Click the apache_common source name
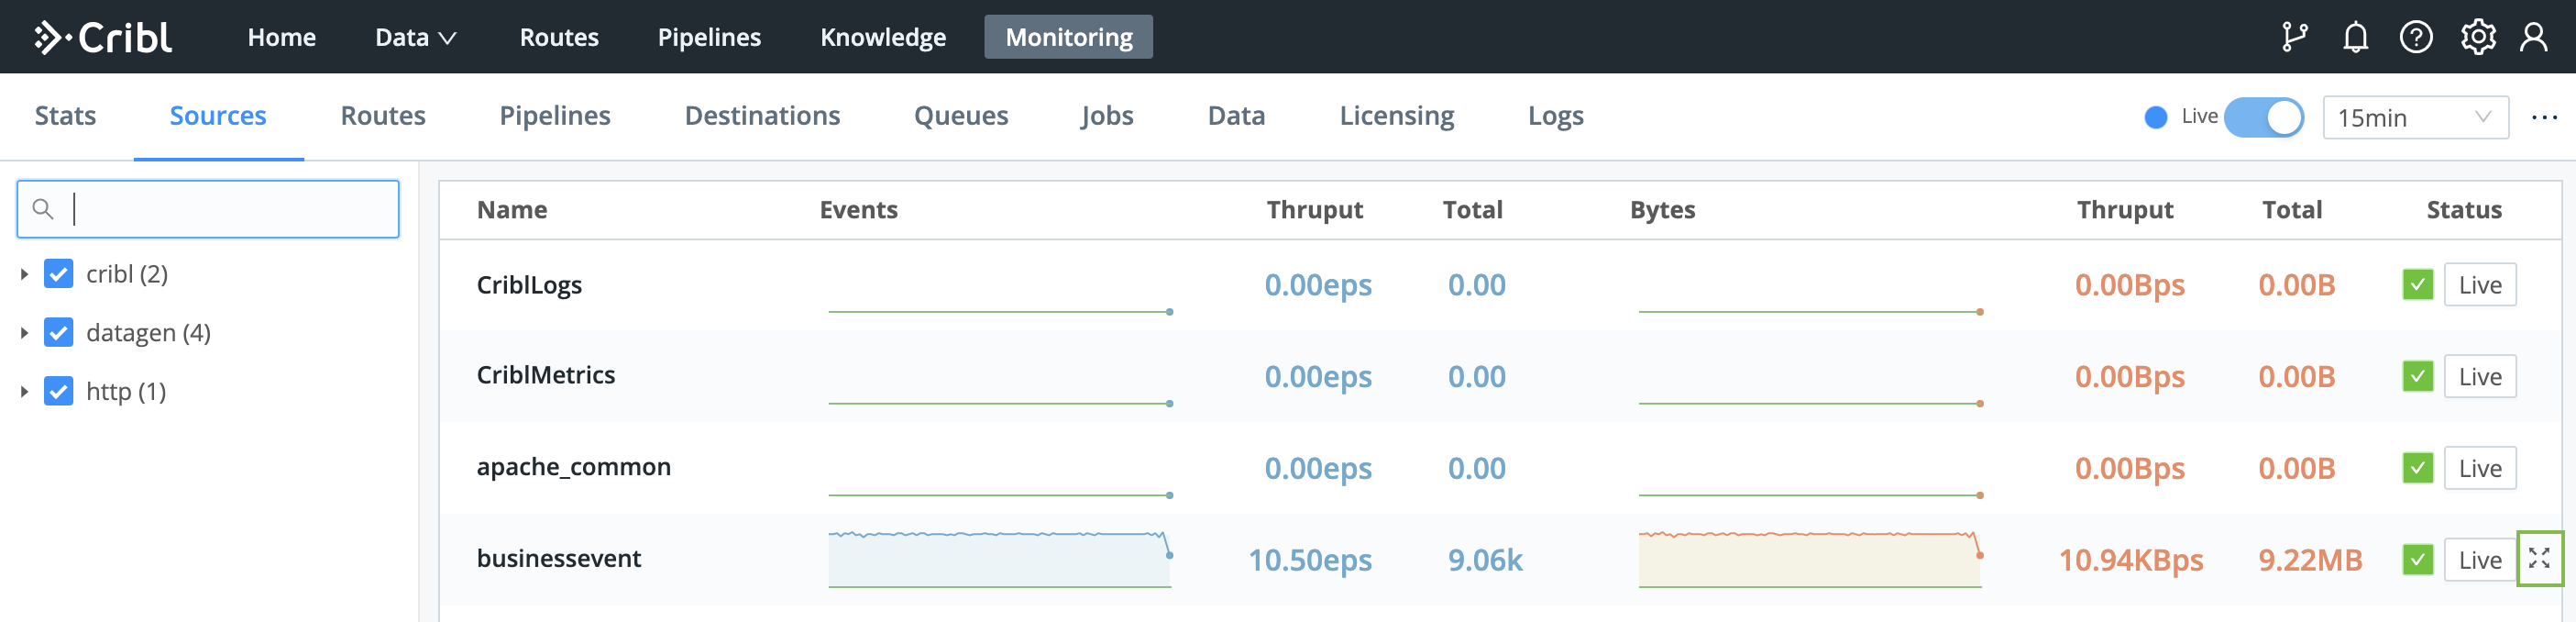Screen dimensions: 2576x622 click(x=573, y=467)
